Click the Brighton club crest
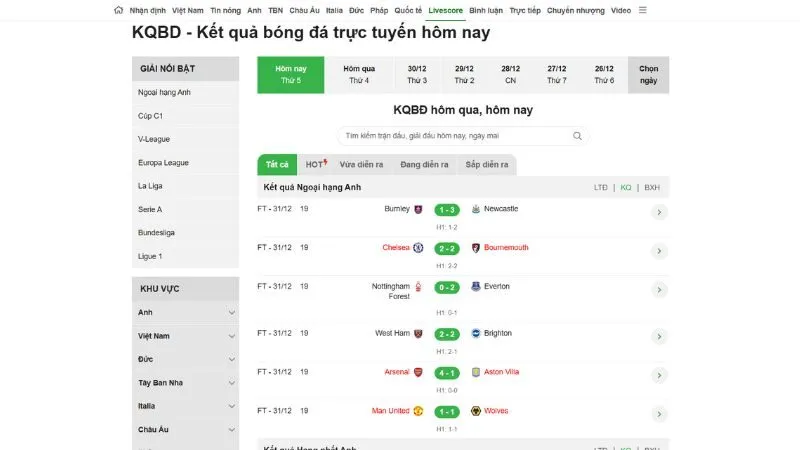Screen dimensions: 800x450 tap(476, 334)
